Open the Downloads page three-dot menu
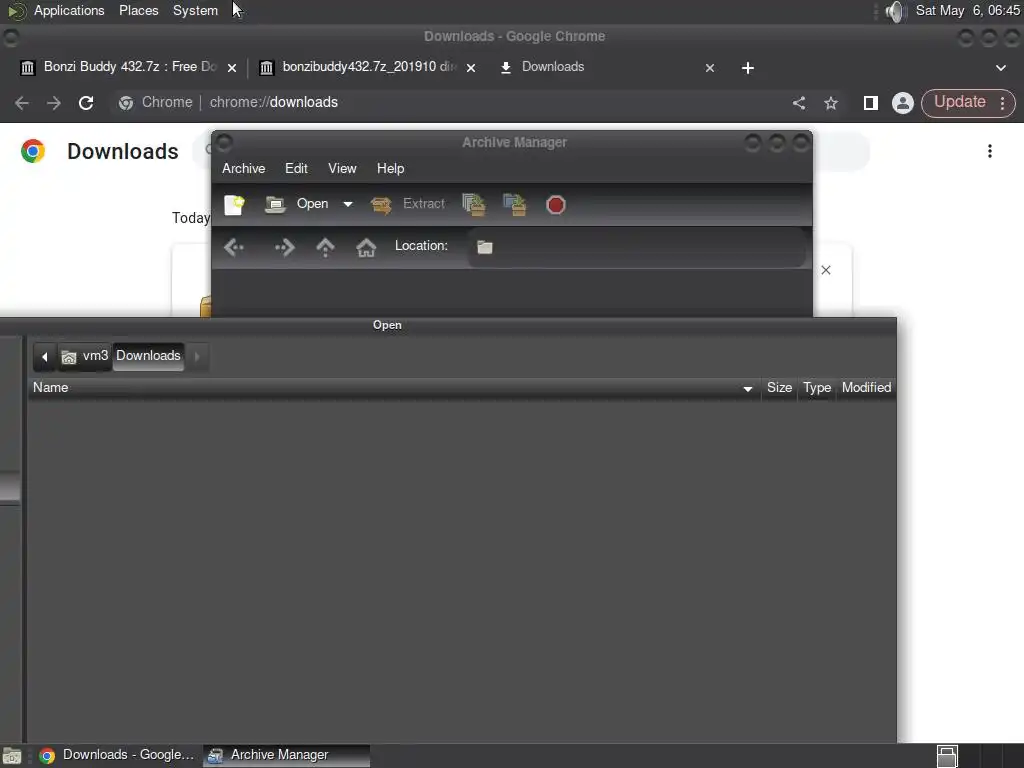 [x=990, y=152]
